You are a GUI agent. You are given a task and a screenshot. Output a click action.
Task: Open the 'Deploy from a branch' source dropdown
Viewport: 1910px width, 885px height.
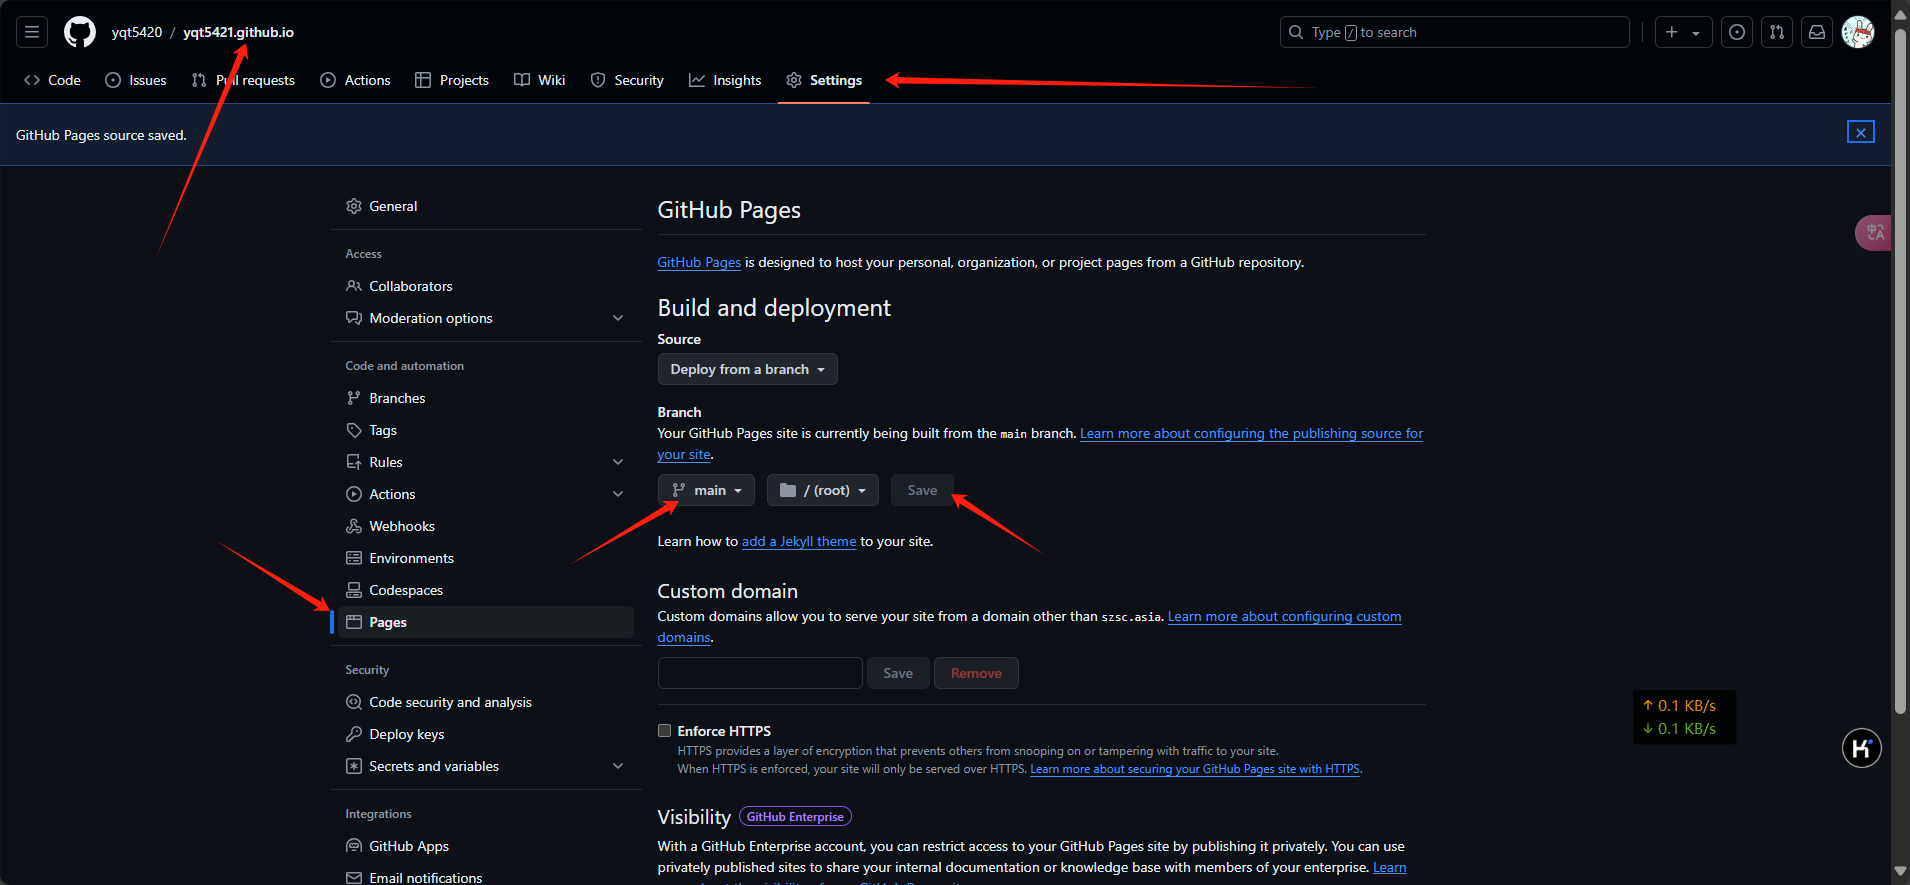pos(747,369)
